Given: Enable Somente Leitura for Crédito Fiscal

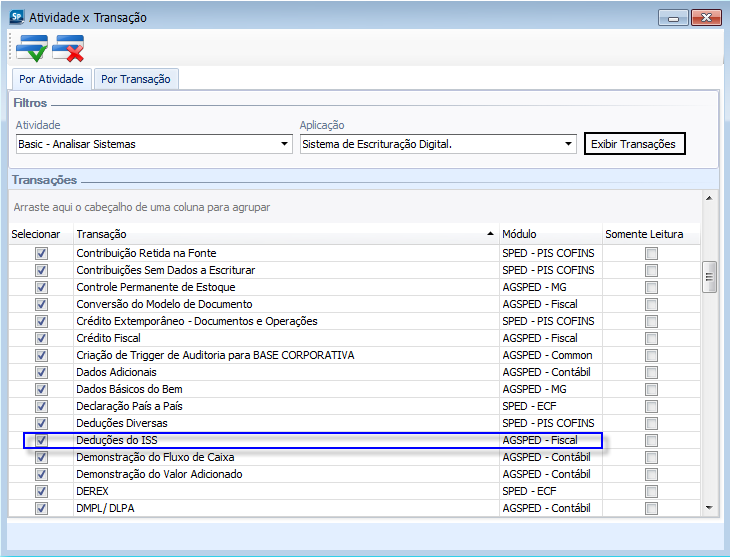Looking at the screenshot, I should 651,339.
